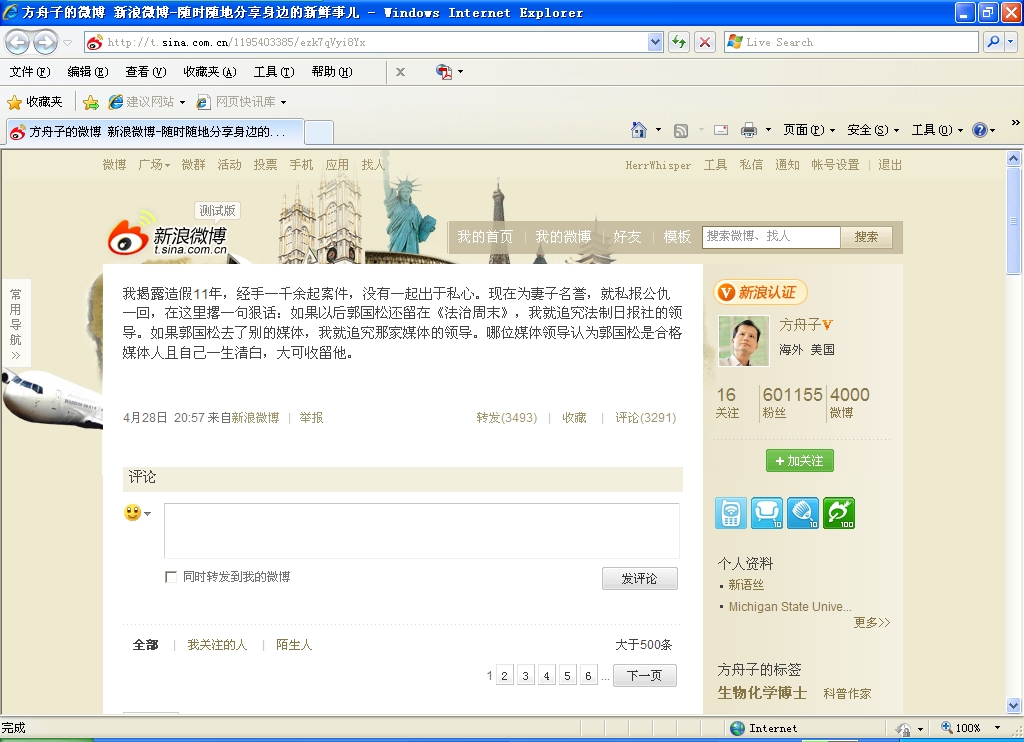The width and height of the screenshot is (1024, 742).
Task: Click the RSS feeds icon
Action: tap(680, 131)
